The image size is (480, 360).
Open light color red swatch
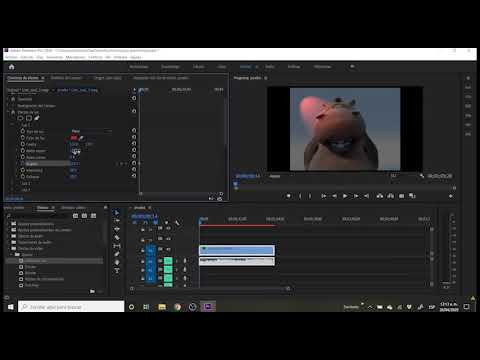[74, 138]
